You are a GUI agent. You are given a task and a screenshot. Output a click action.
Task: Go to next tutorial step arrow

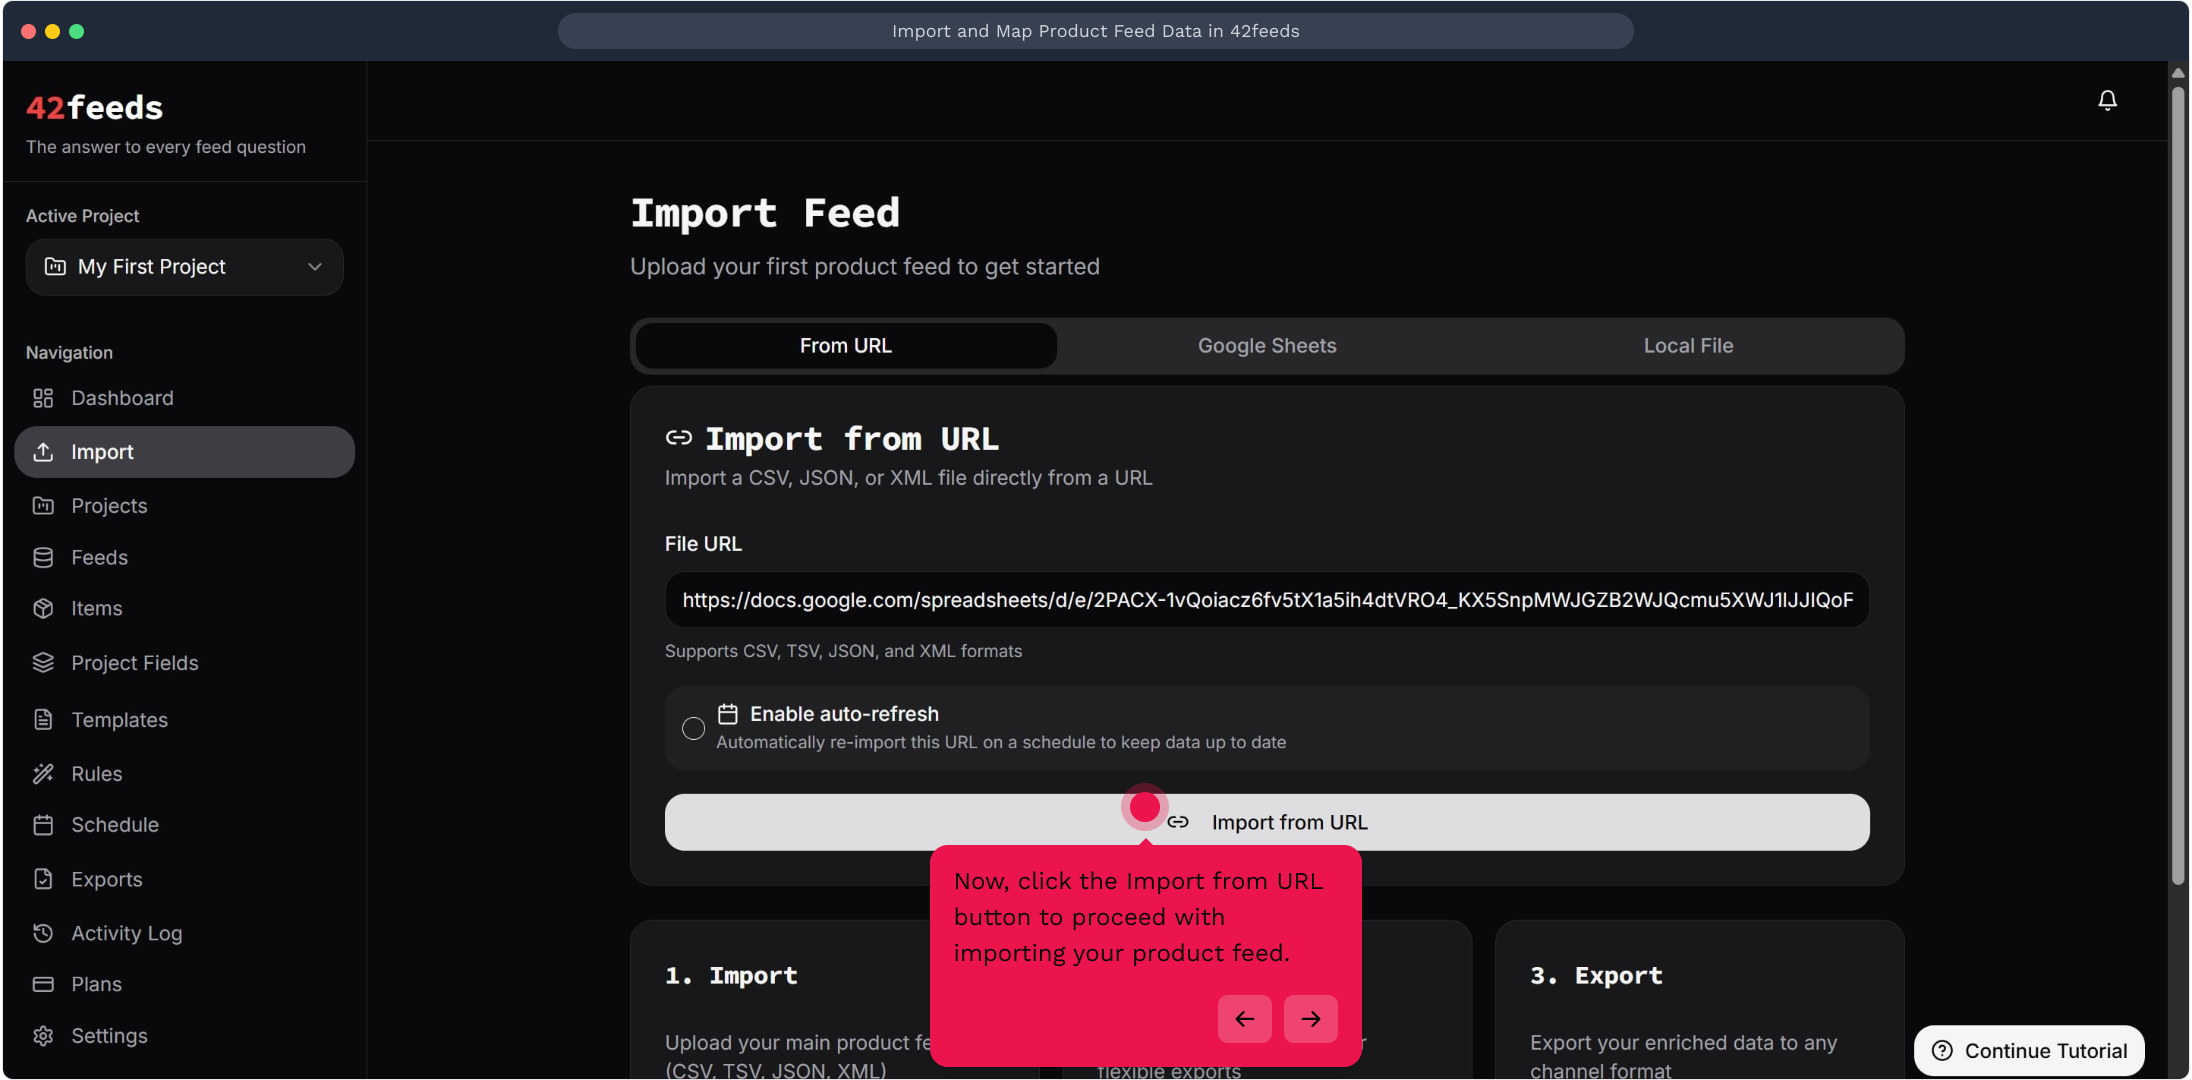1310,1018
